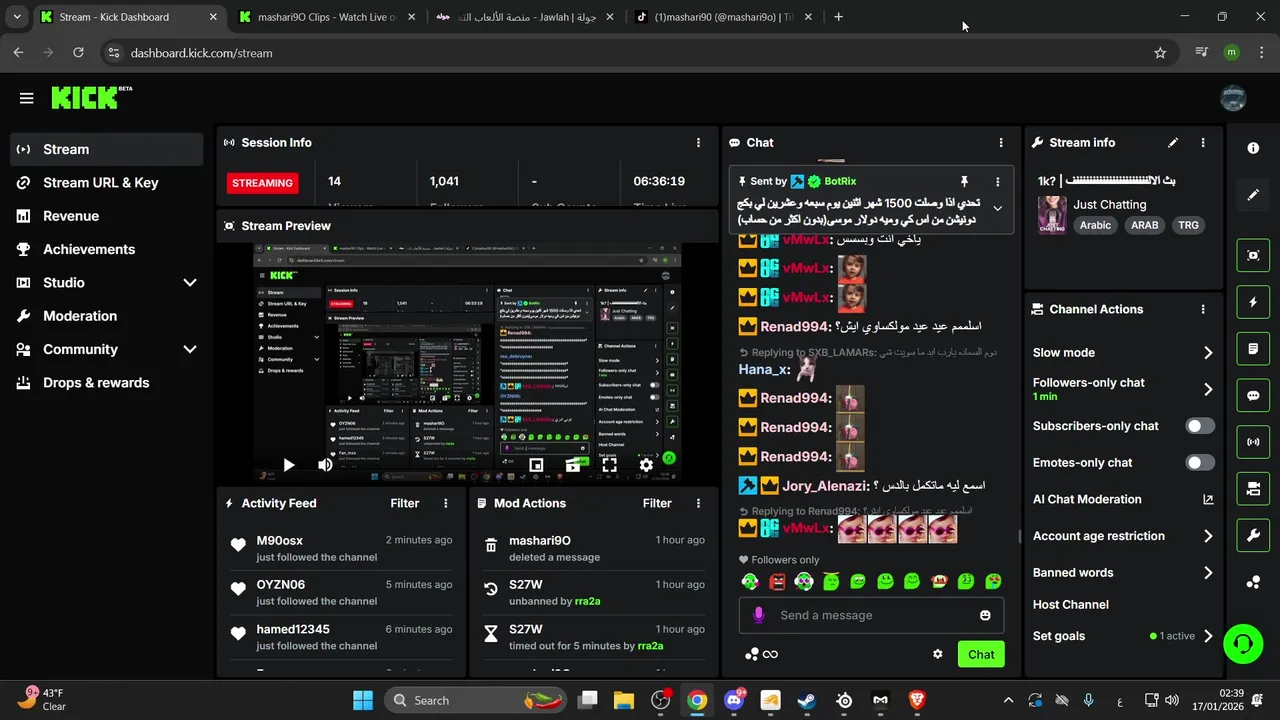This screenshot has width=1280, height=720.
Task: Expand the Community sidebar section
Action: (x=190, y=349)
